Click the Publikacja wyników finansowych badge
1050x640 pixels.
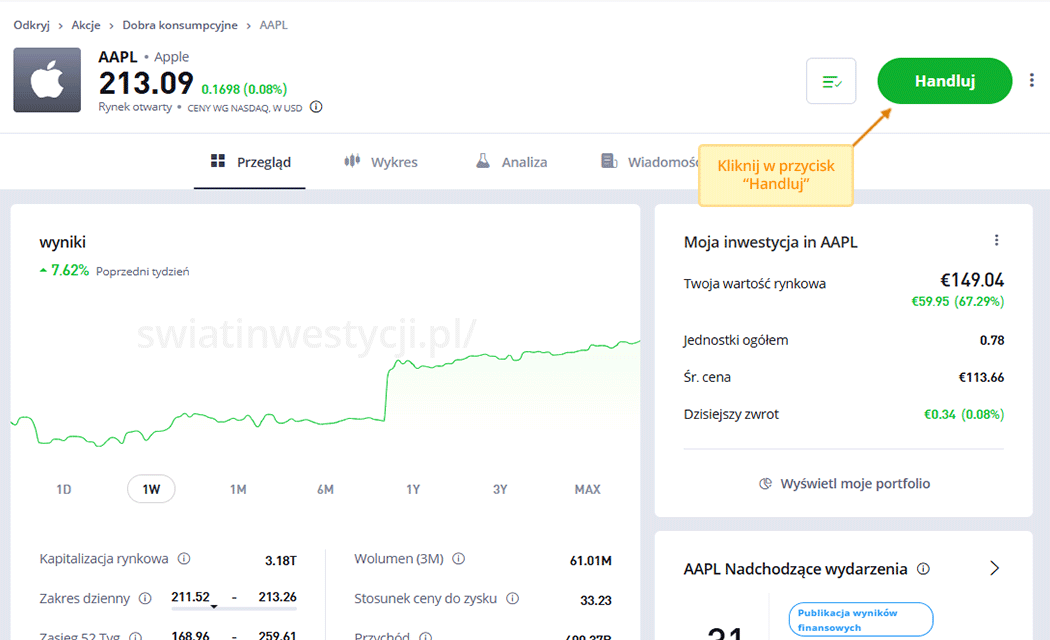(x=860, y=619)
